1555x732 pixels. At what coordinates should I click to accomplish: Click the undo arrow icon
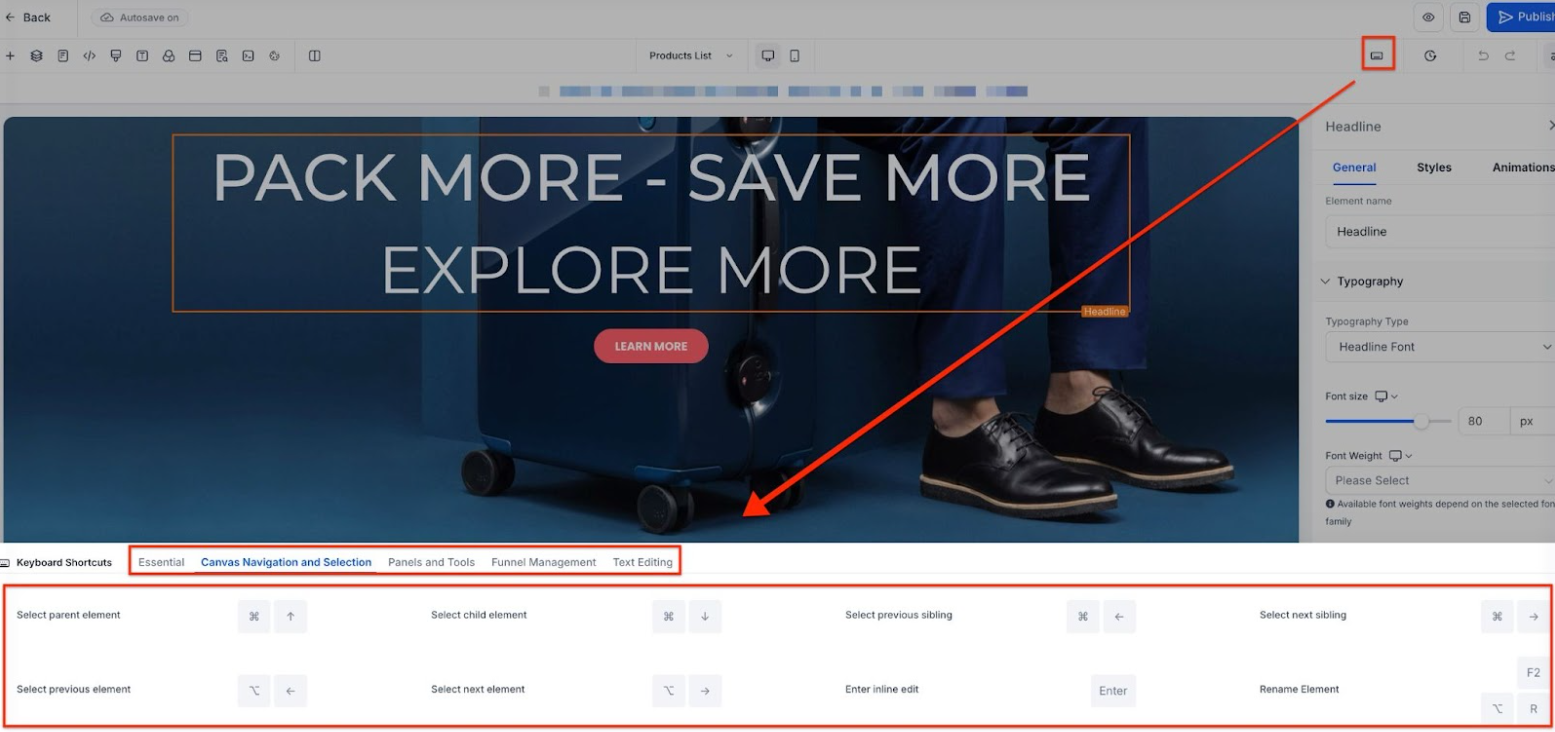pyautogui.click(x=1483, y=56)
